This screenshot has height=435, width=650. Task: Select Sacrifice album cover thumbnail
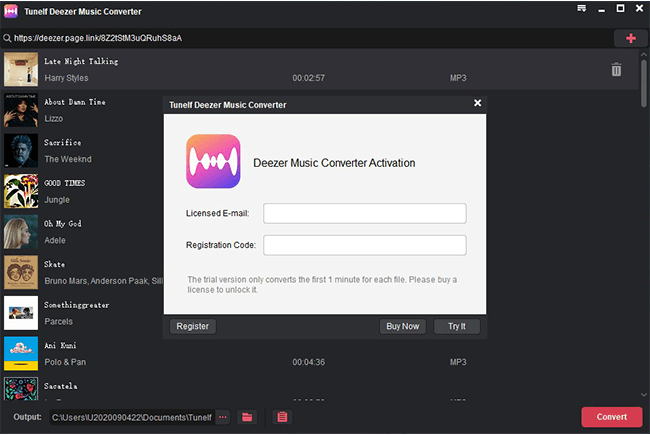point(21,151)
